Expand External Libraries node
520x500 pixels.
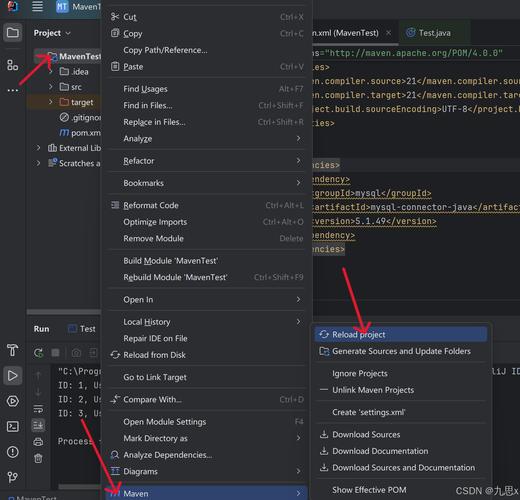38,148
